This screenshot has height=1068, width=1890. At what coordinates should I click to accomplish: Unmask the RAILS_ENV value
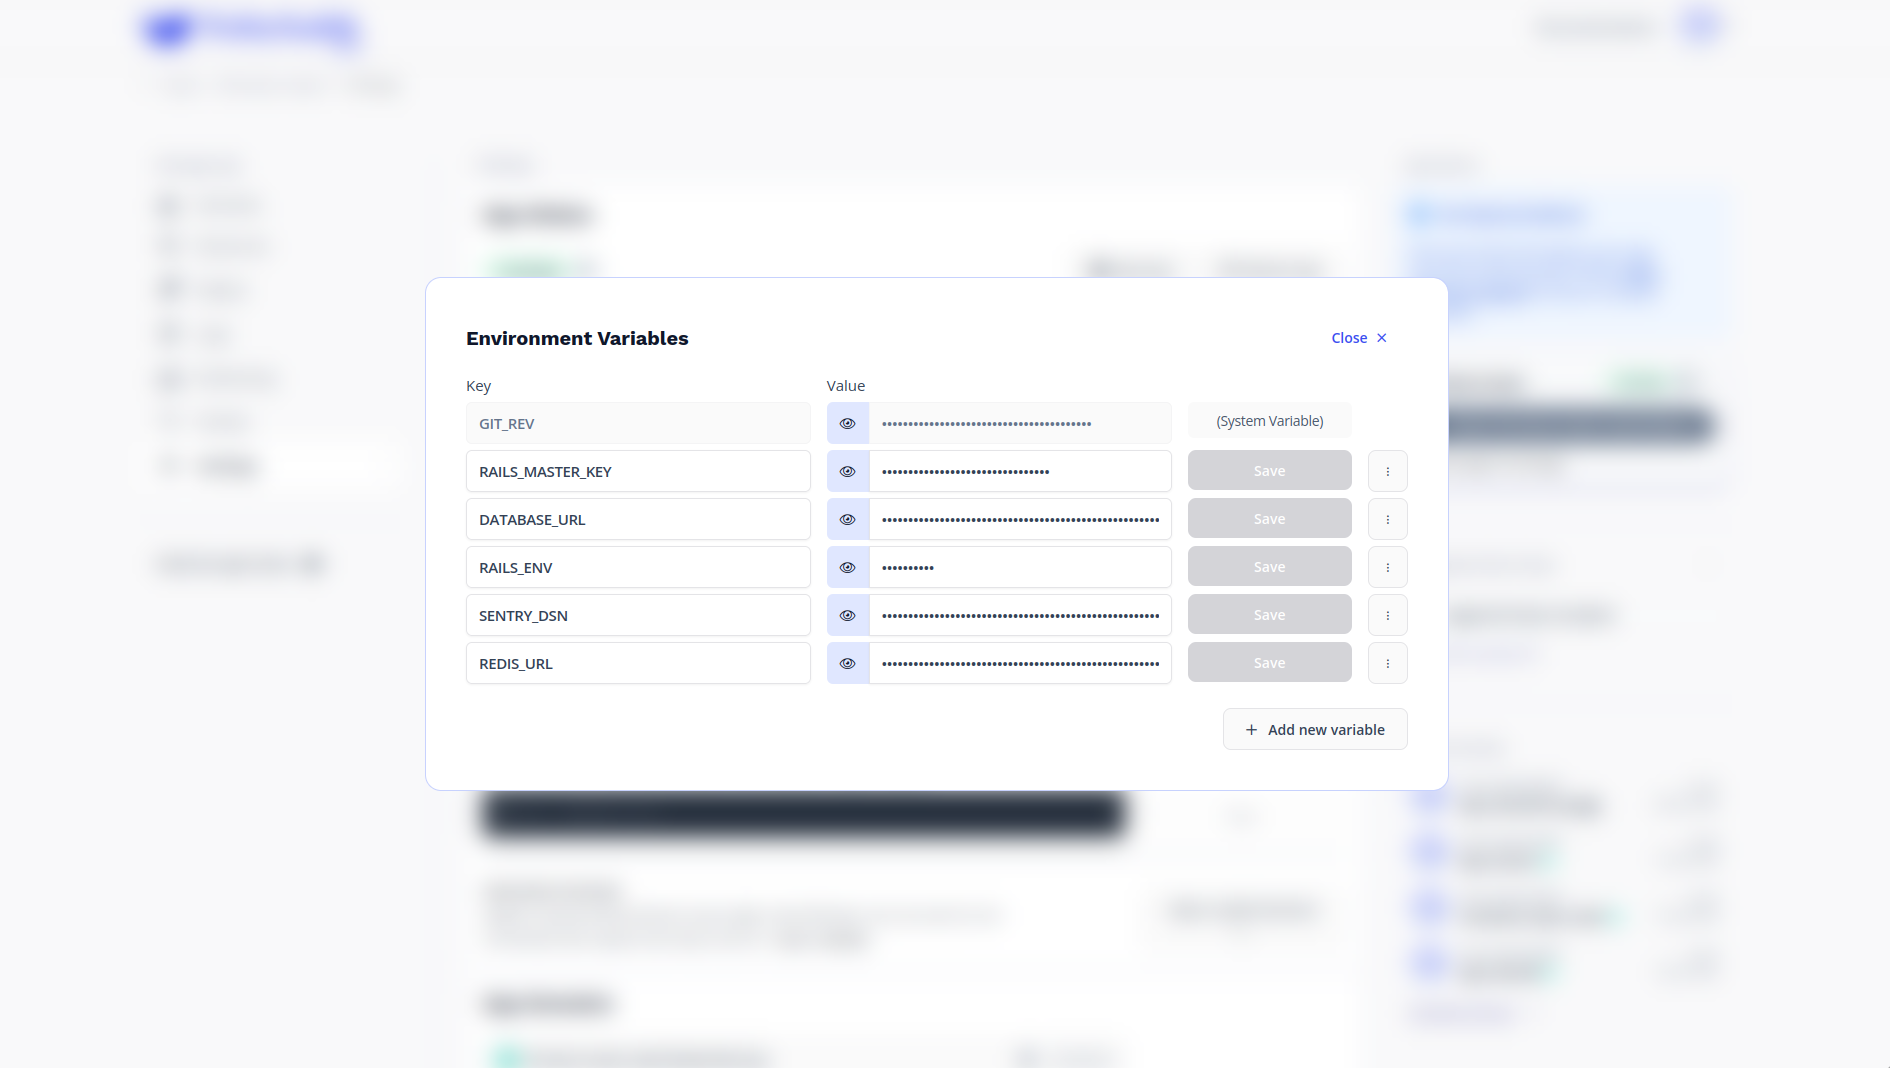[847, 567]
